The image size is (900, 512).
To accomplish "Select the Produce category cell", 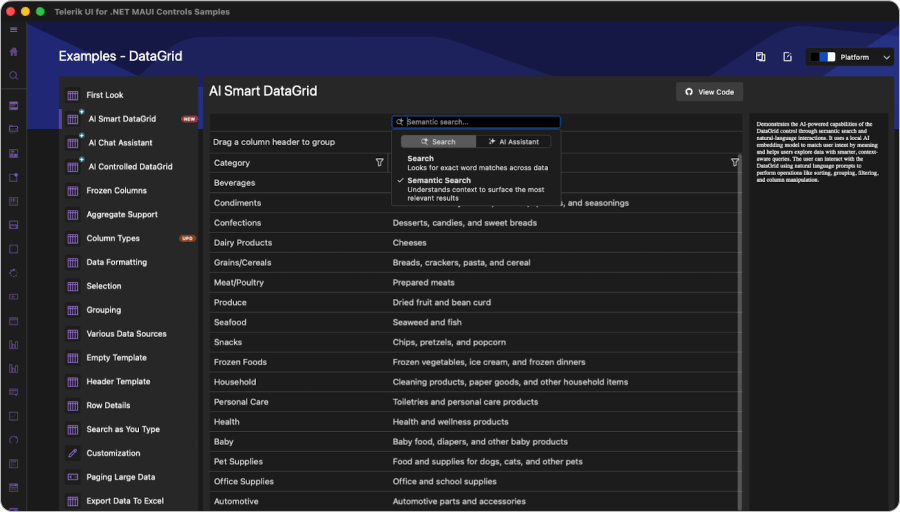I will pyautogui.click(x=298, y=302).
